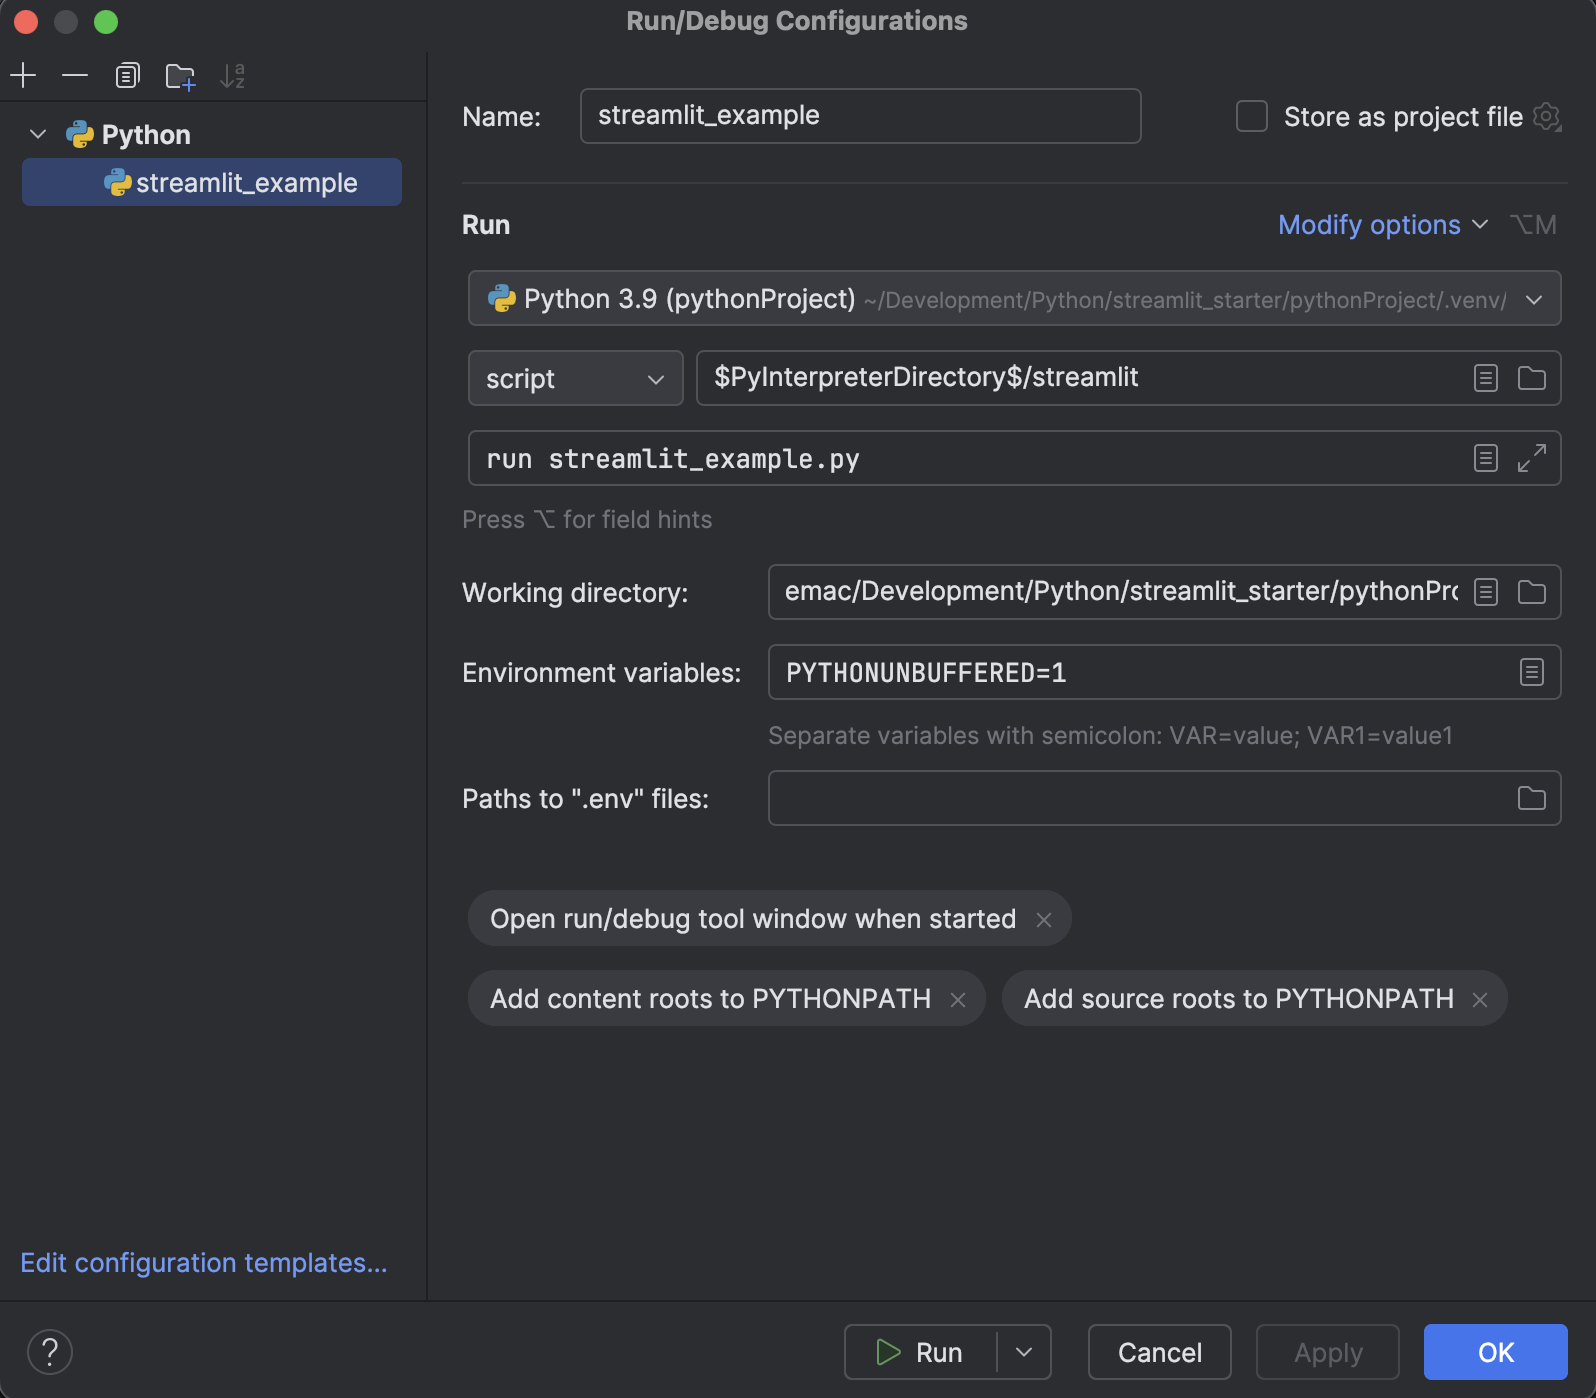Confirm dialog with OK button

1496,1352
